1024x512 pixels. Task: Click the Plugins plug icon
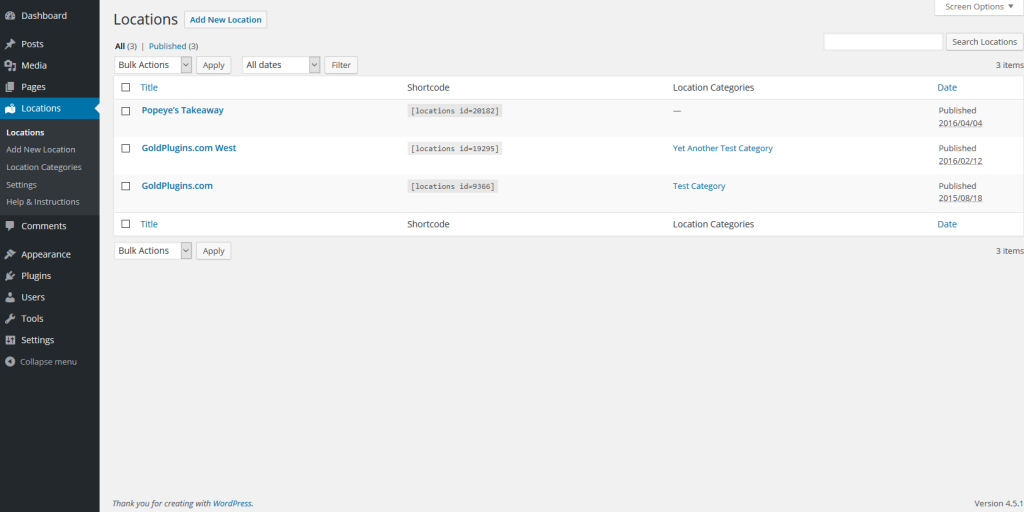click(x=10, y=276)
